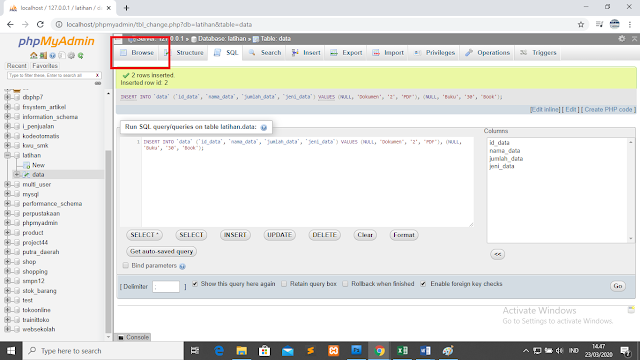Switch to the Structure tab
The width and height of the screenshot is (640, 360).
pyautogui.click(x=184, y=53)
